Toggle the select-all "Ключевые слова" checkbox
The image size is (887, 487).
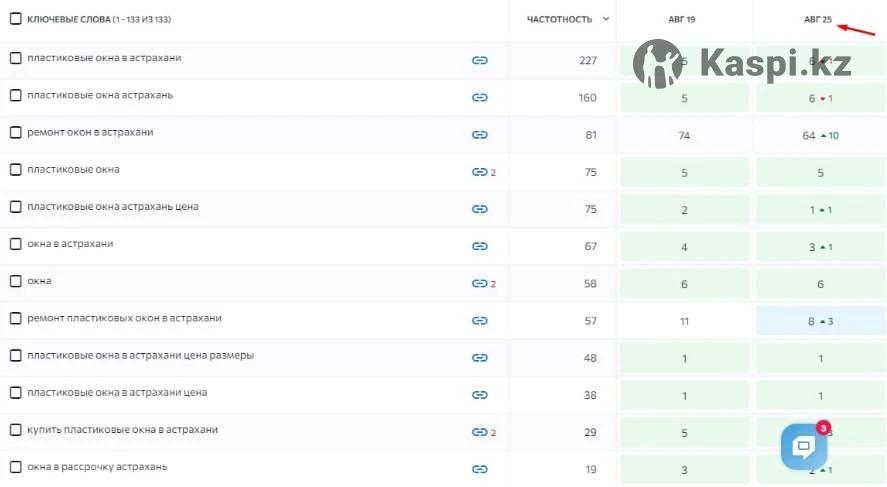click(15, 19)
